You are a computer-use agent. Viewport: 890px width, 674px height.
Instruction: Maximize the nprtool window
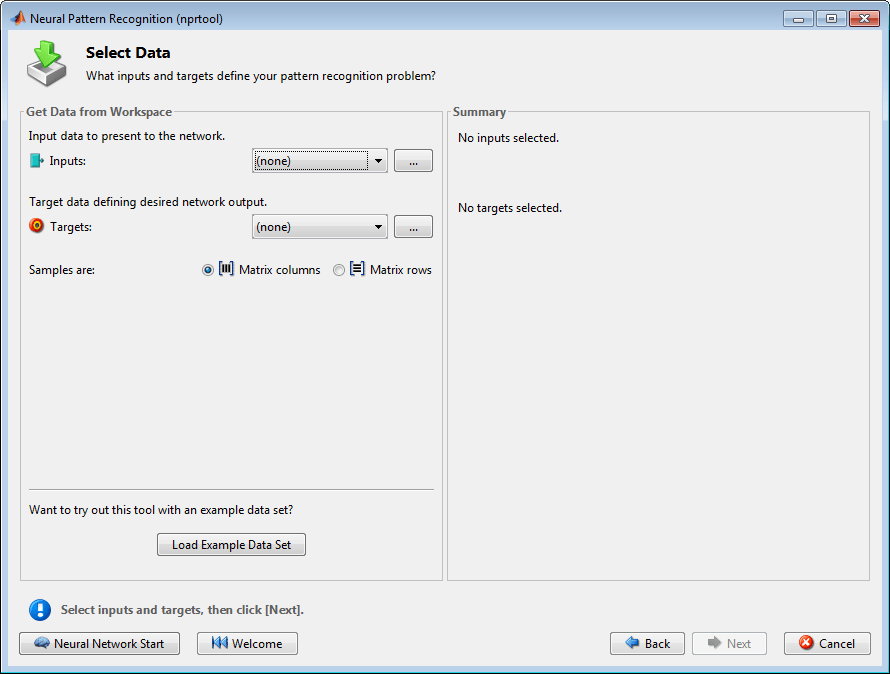coord(832,19)
